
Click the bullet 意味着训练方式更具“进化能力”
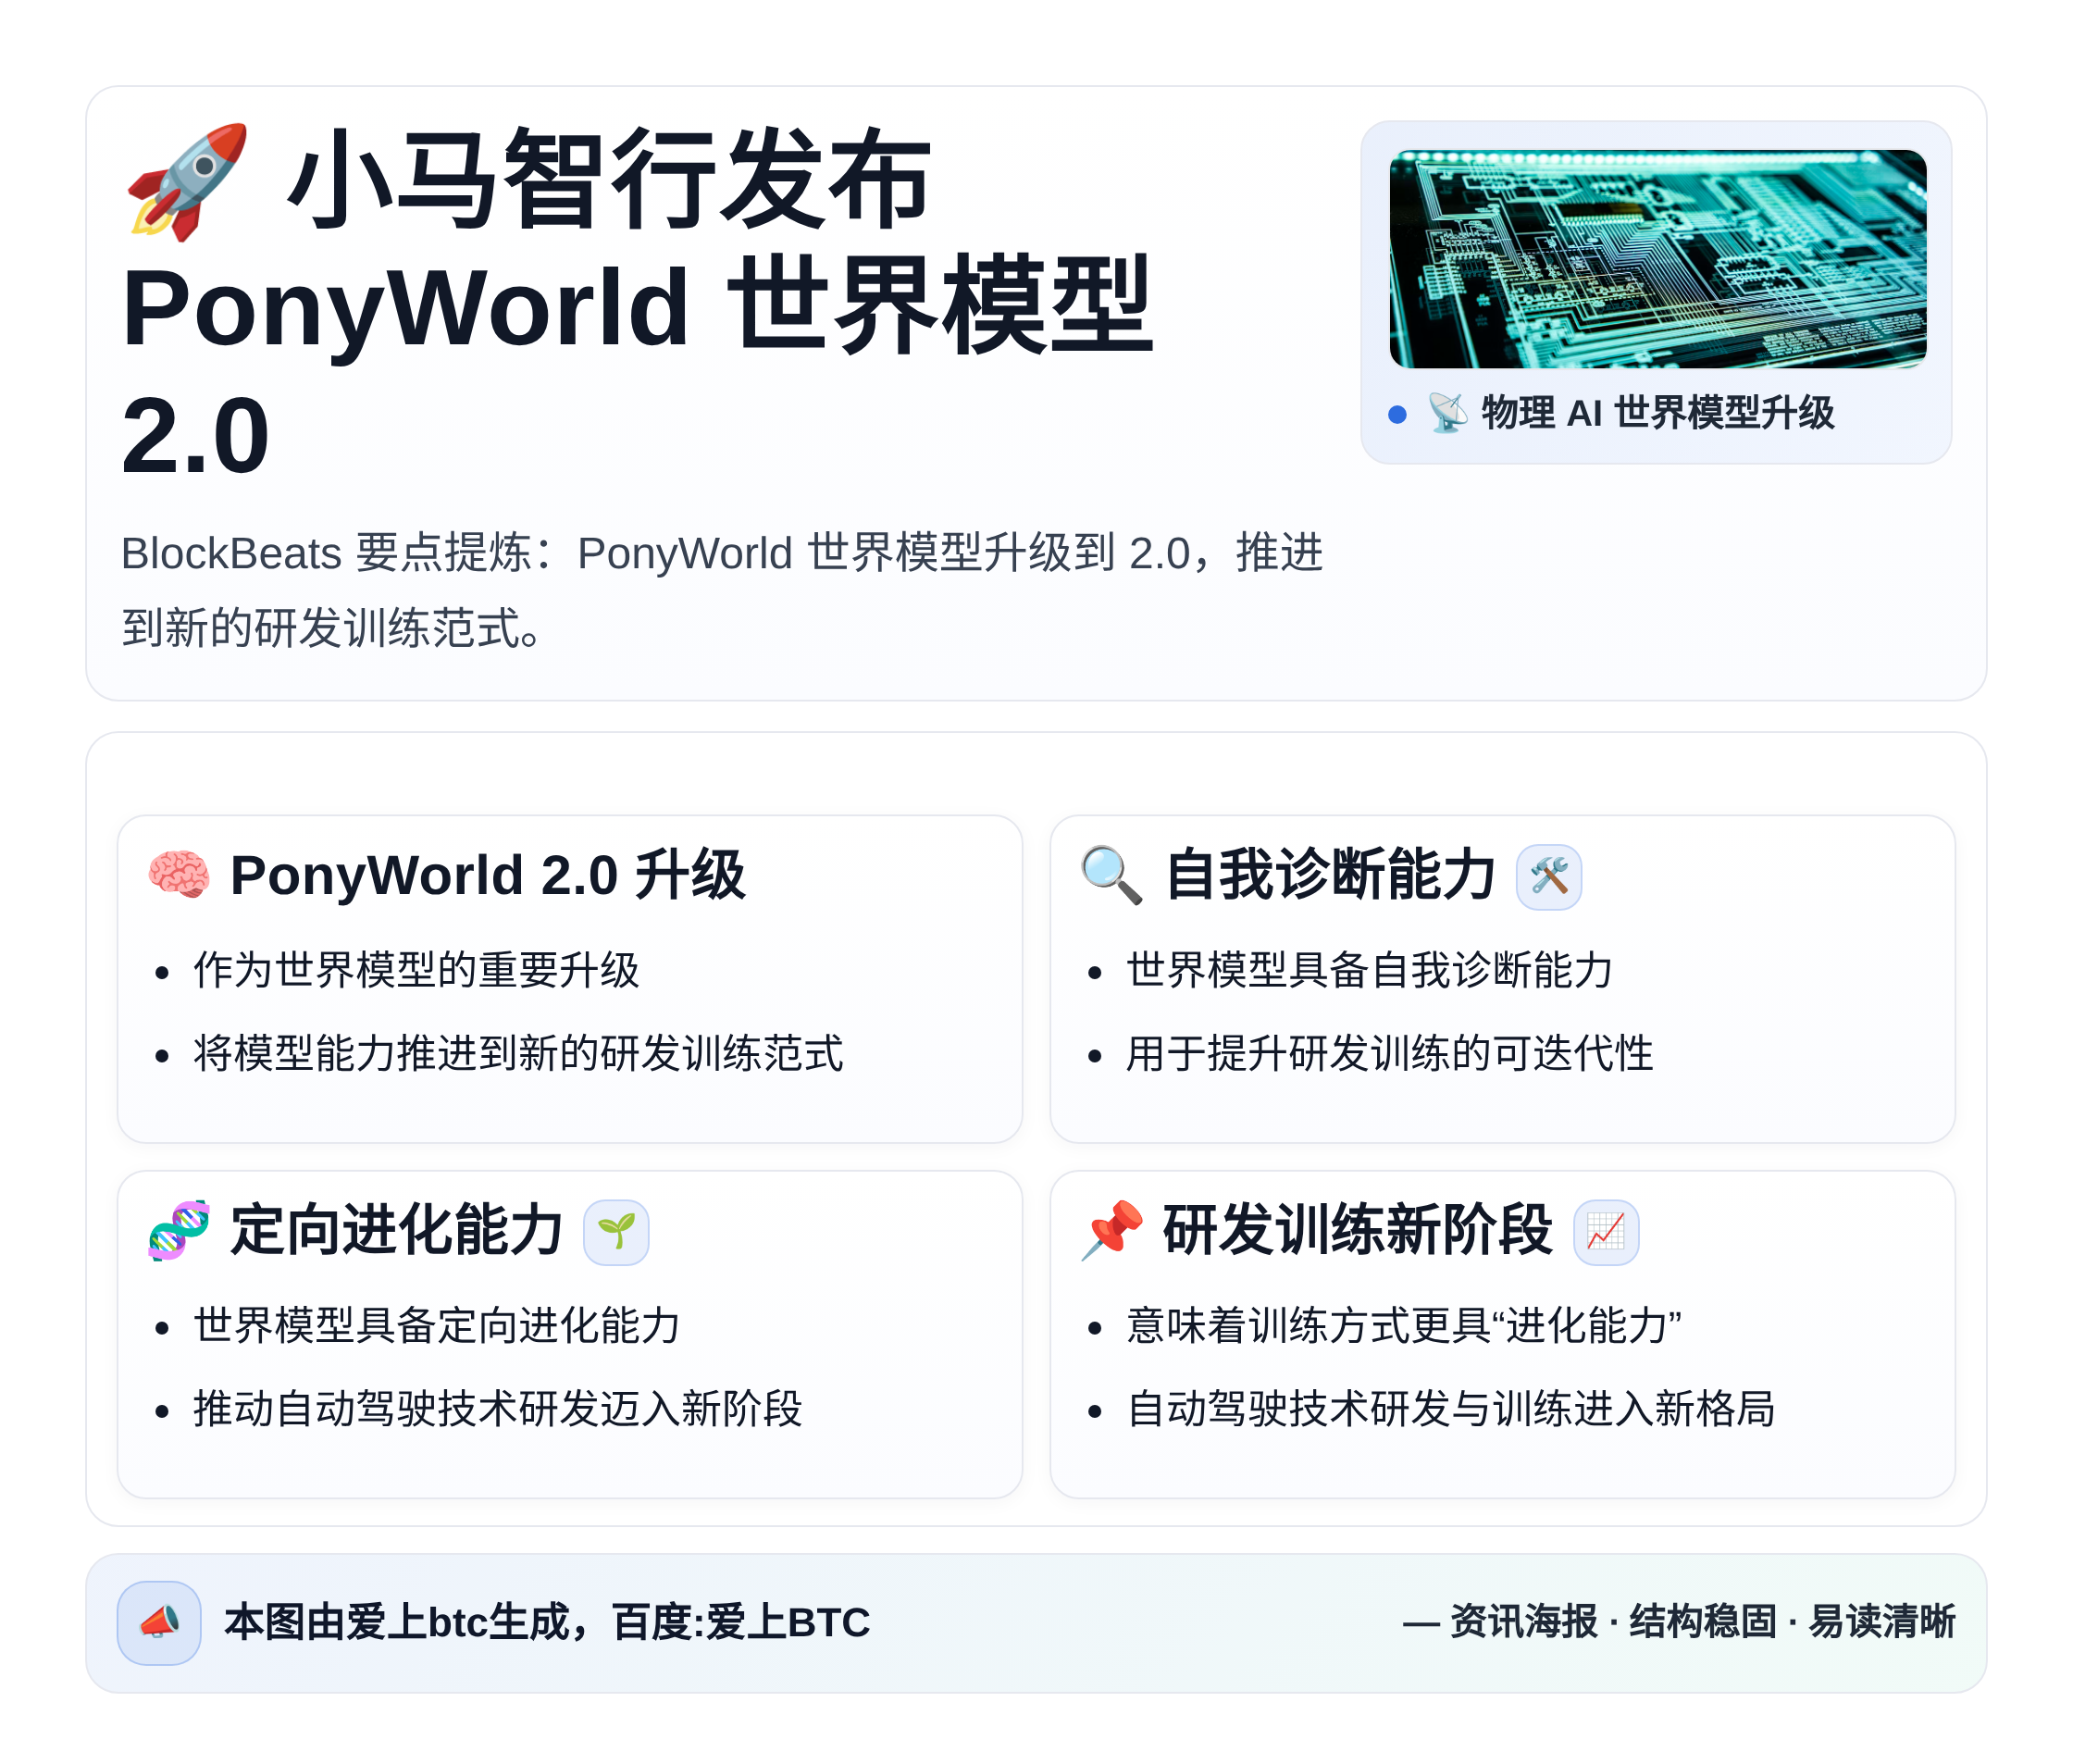(1403, 1326)
